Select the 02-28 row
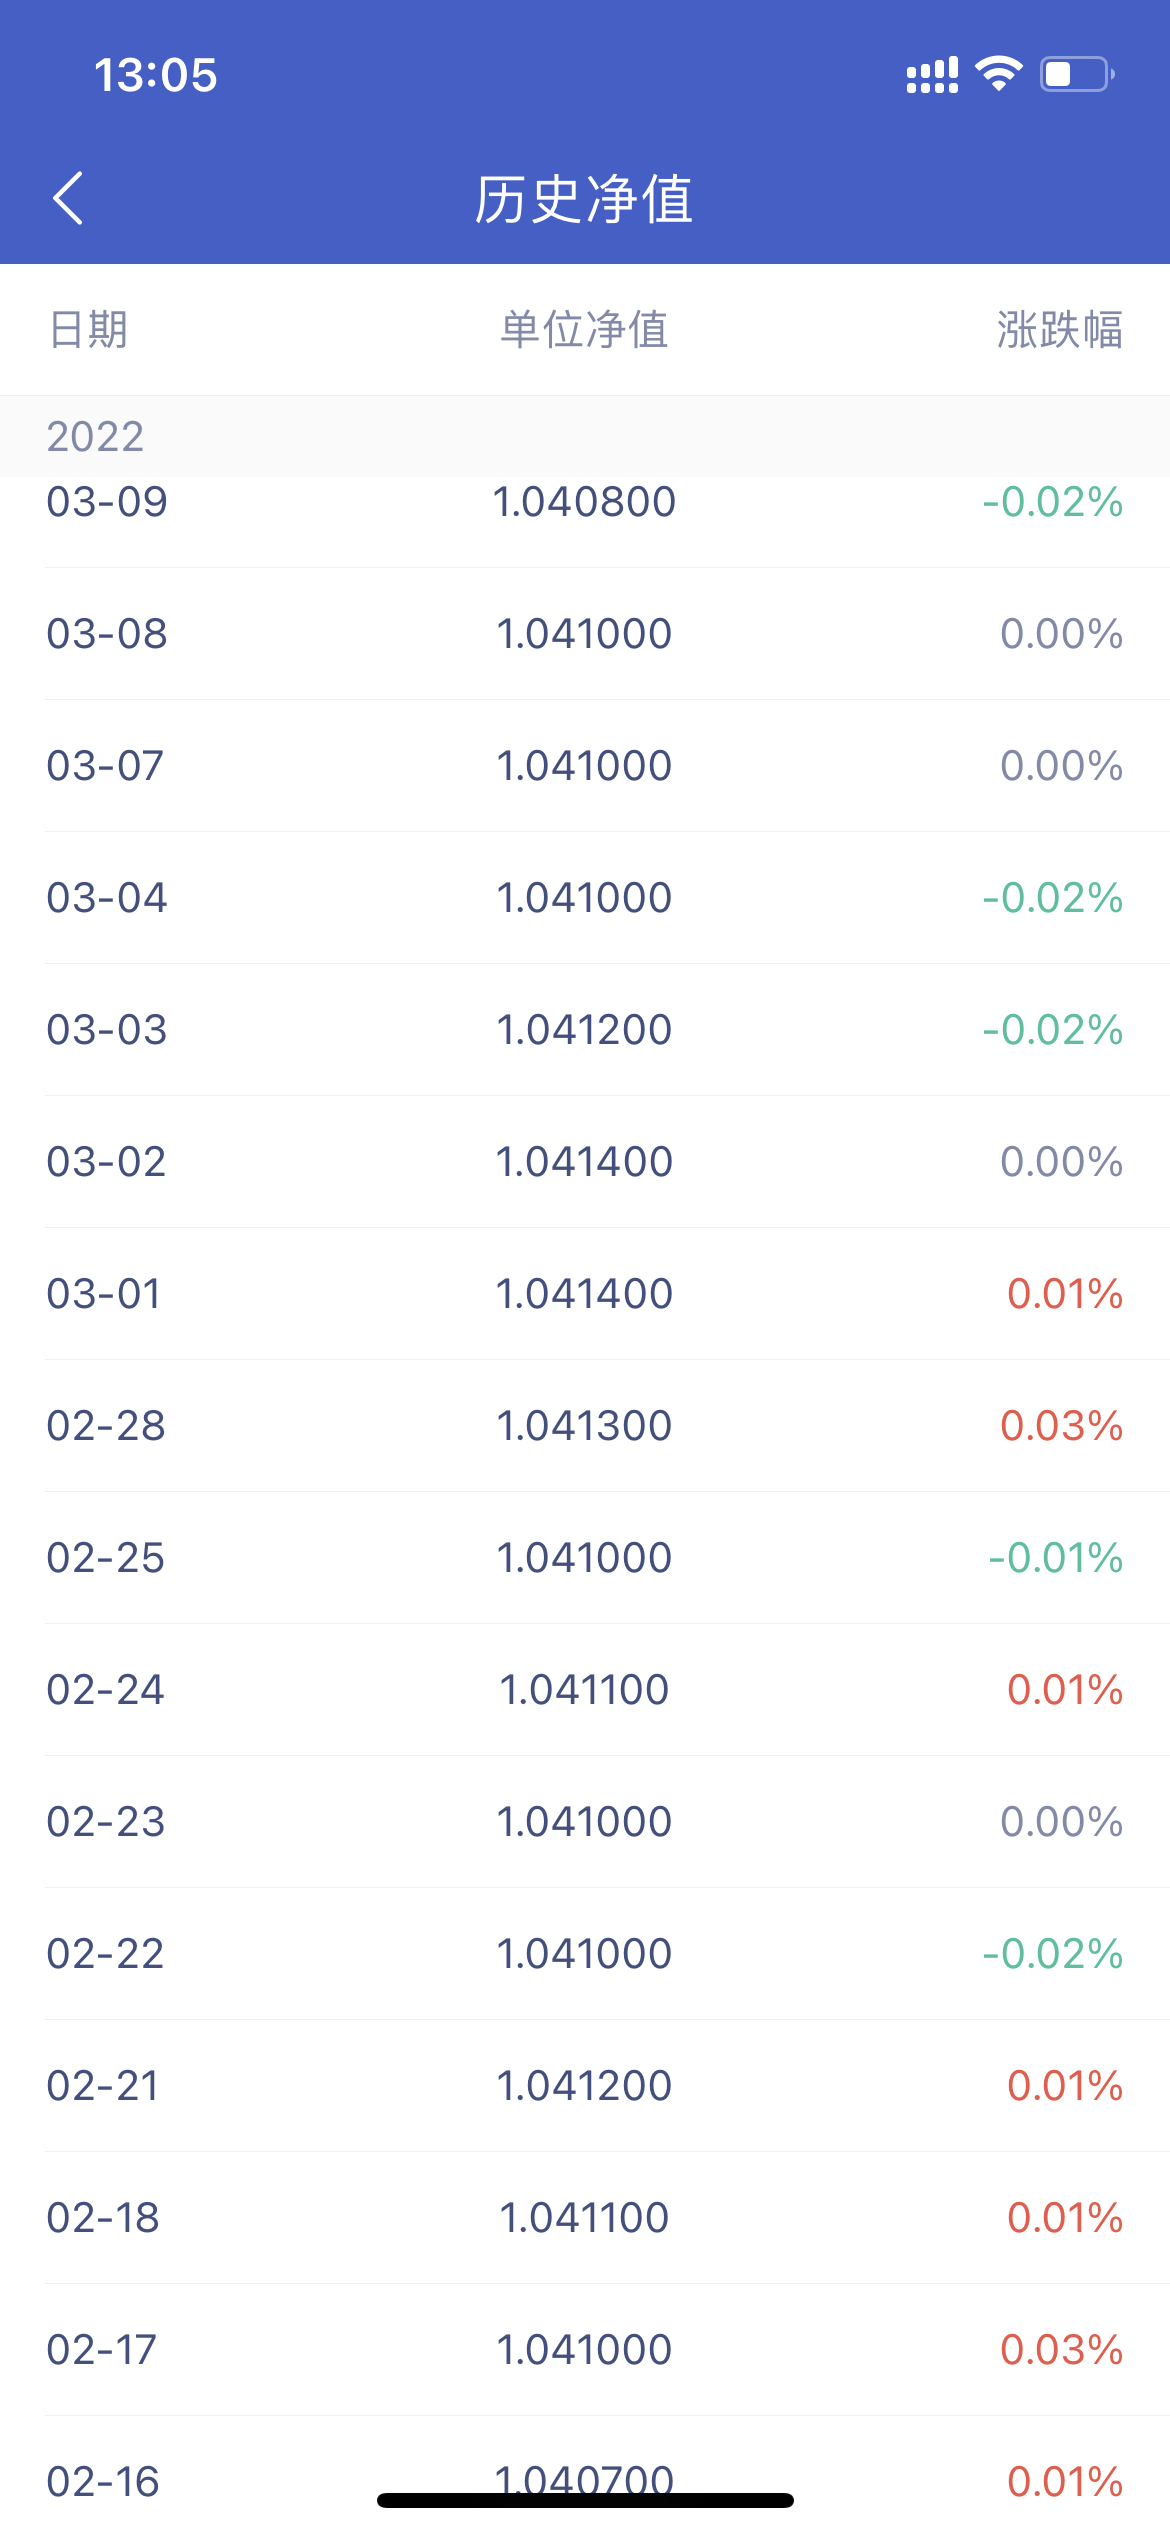The width and height of the screenshot is (1170, 2532). point(585,1426)
